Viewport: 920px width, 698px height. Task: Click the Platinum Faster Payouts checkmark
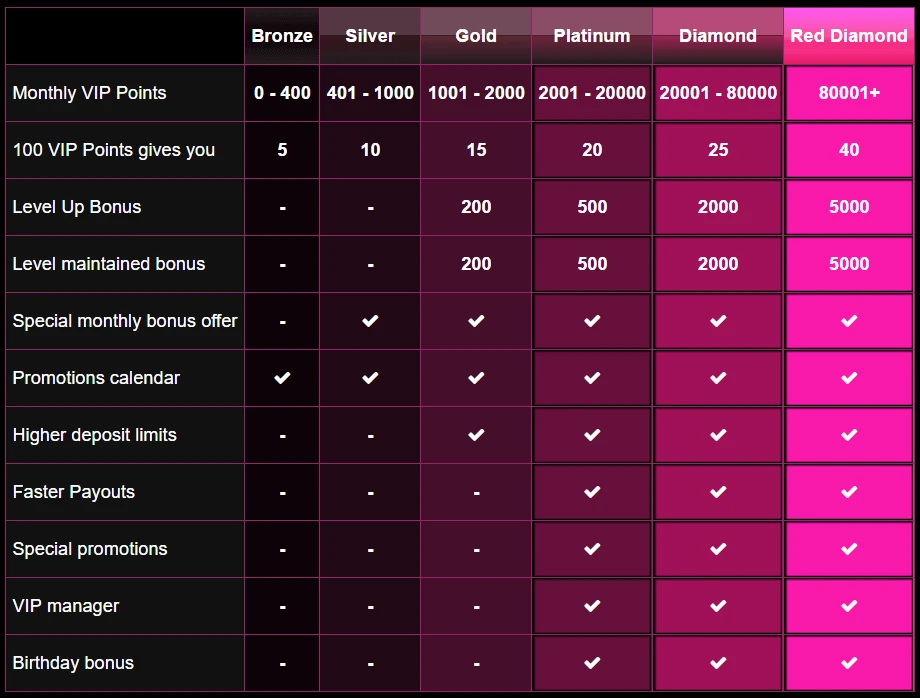592,492
